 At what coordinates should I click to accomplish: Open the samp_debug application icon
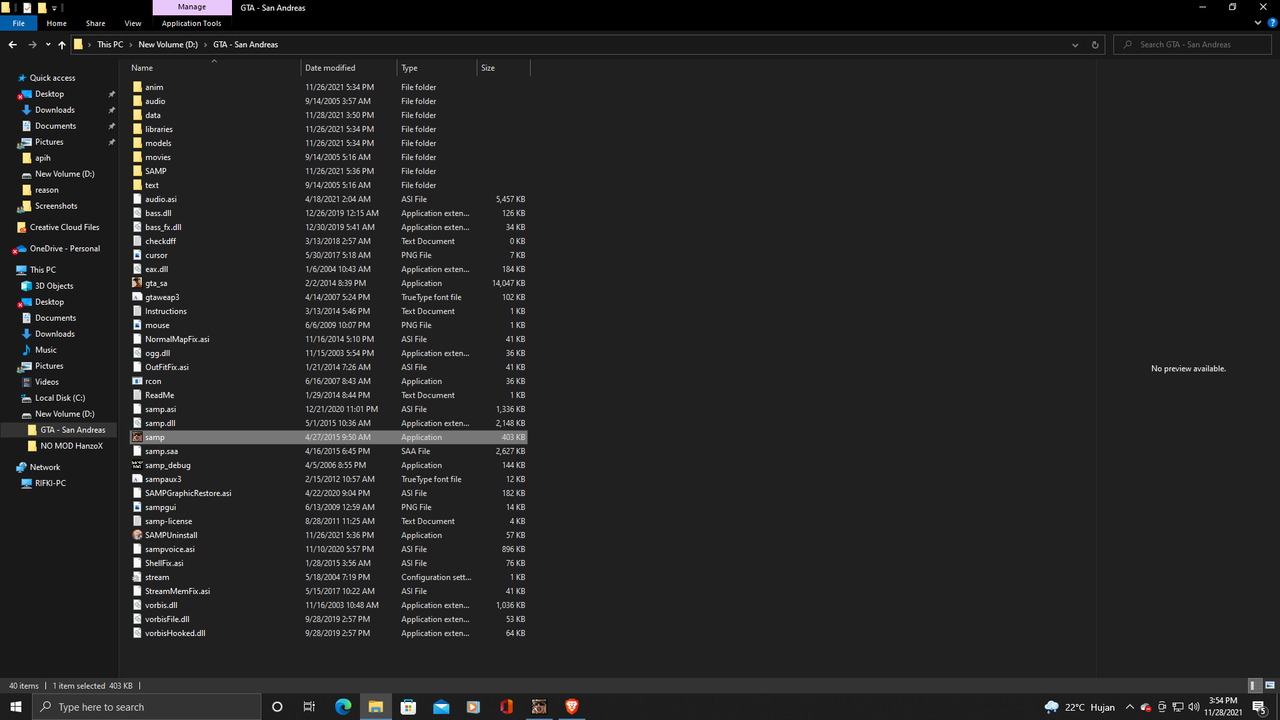(x=137, y=465)
